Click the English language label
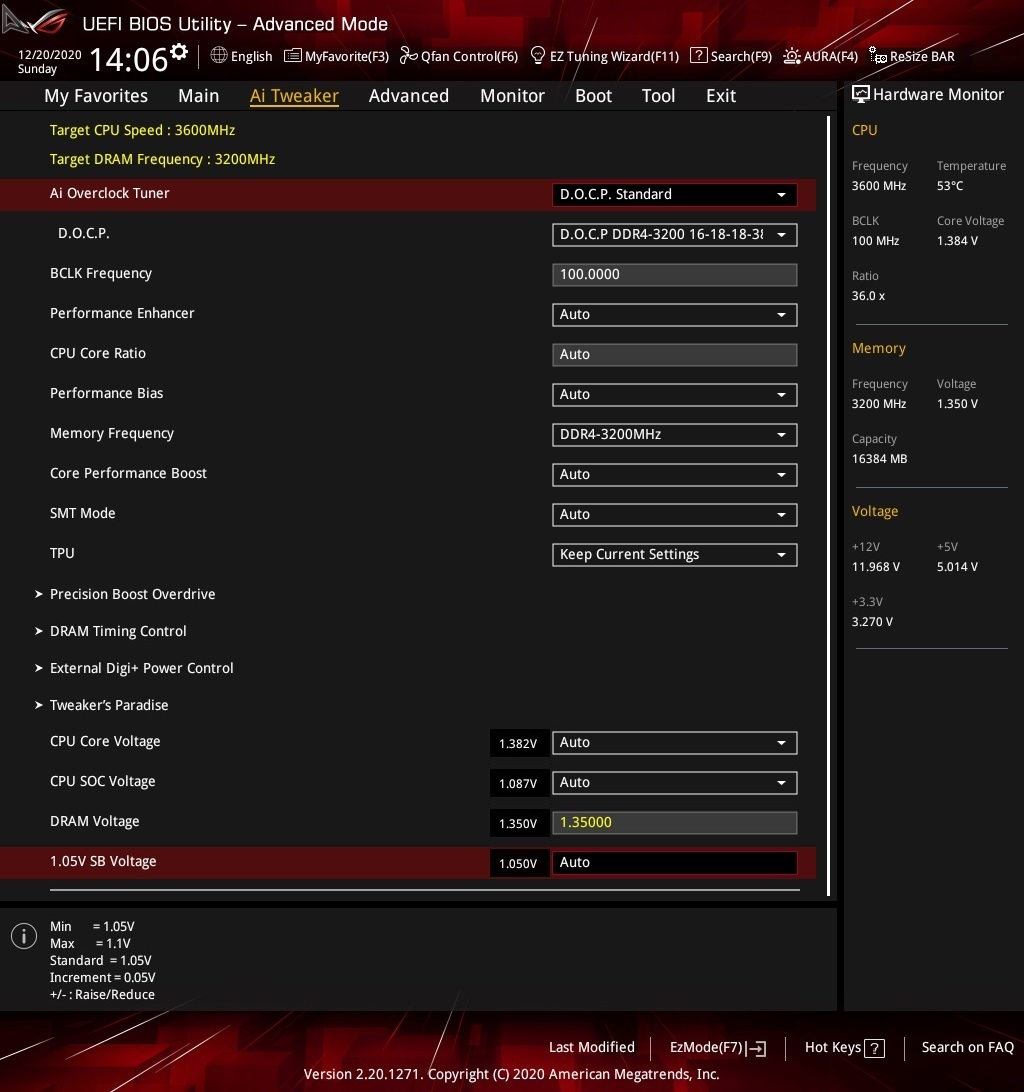Viewport: 1024px width, 1092px height. coord(251,56)
